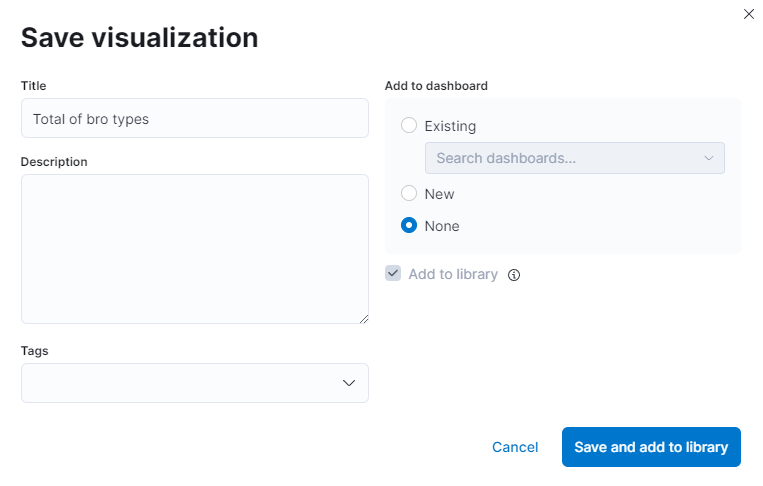The height and width of the screenshot is (486, 763).
Task: Select the None radio button
Action: pos(409,226)
